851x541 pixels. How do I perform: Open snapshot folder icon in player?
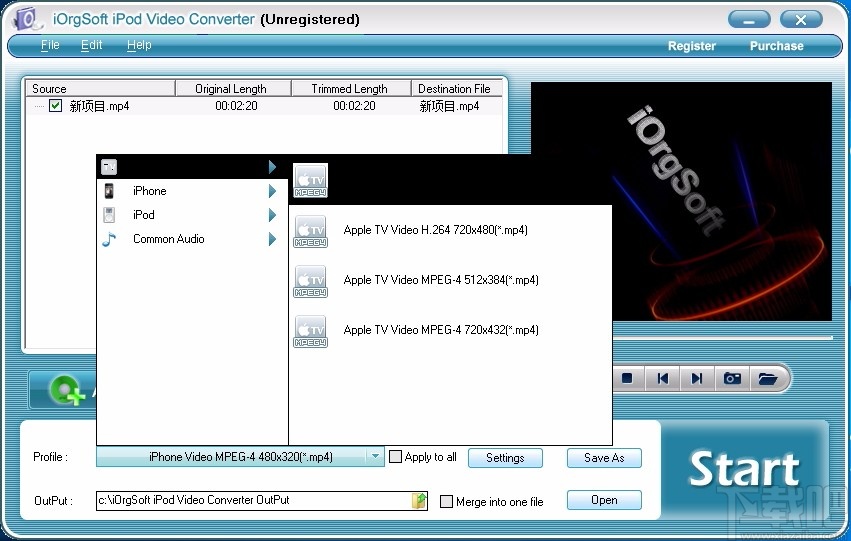point(768,378)
